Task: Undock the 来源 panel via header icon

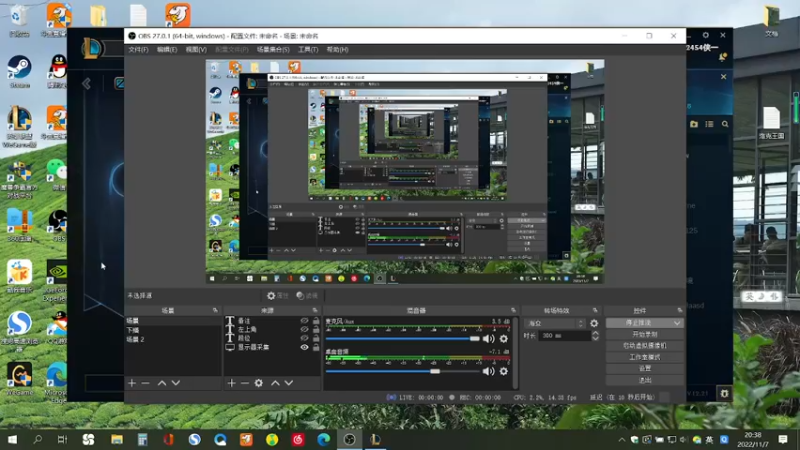Action: [315, 310]
